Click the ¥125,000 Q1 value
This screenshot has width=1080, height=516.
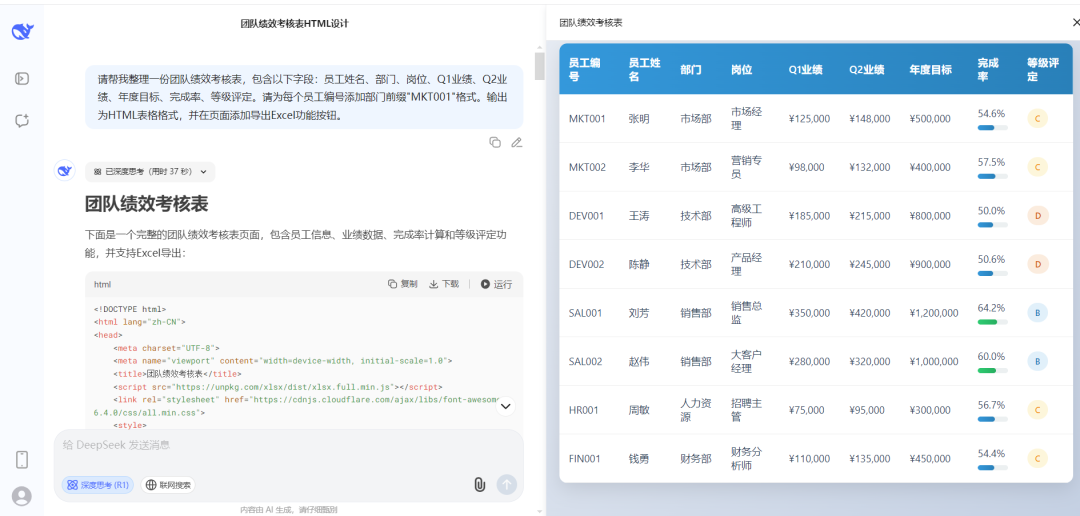tap(809, 118)
